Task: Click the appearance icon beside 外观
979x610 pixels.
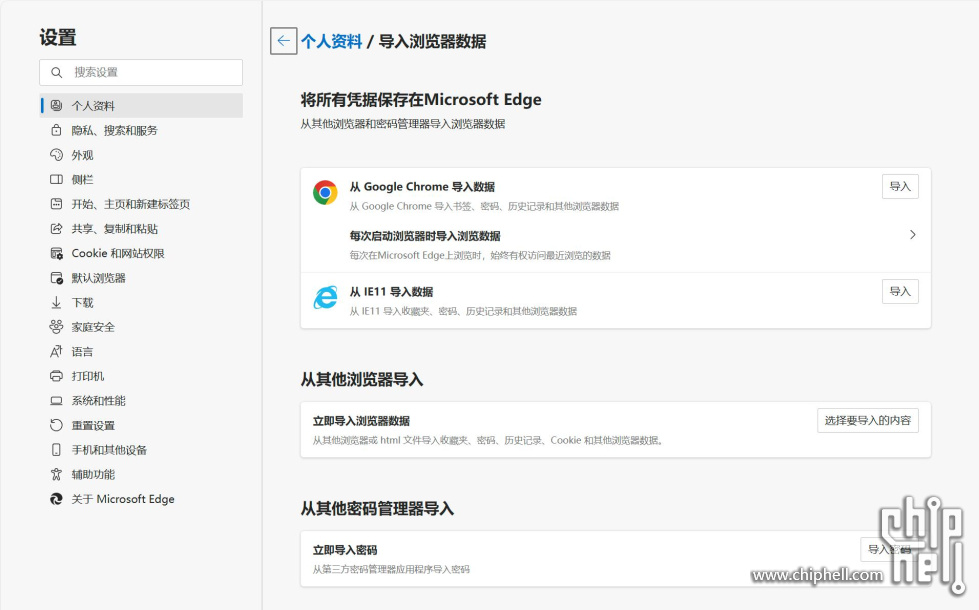Action: (56, 155)
